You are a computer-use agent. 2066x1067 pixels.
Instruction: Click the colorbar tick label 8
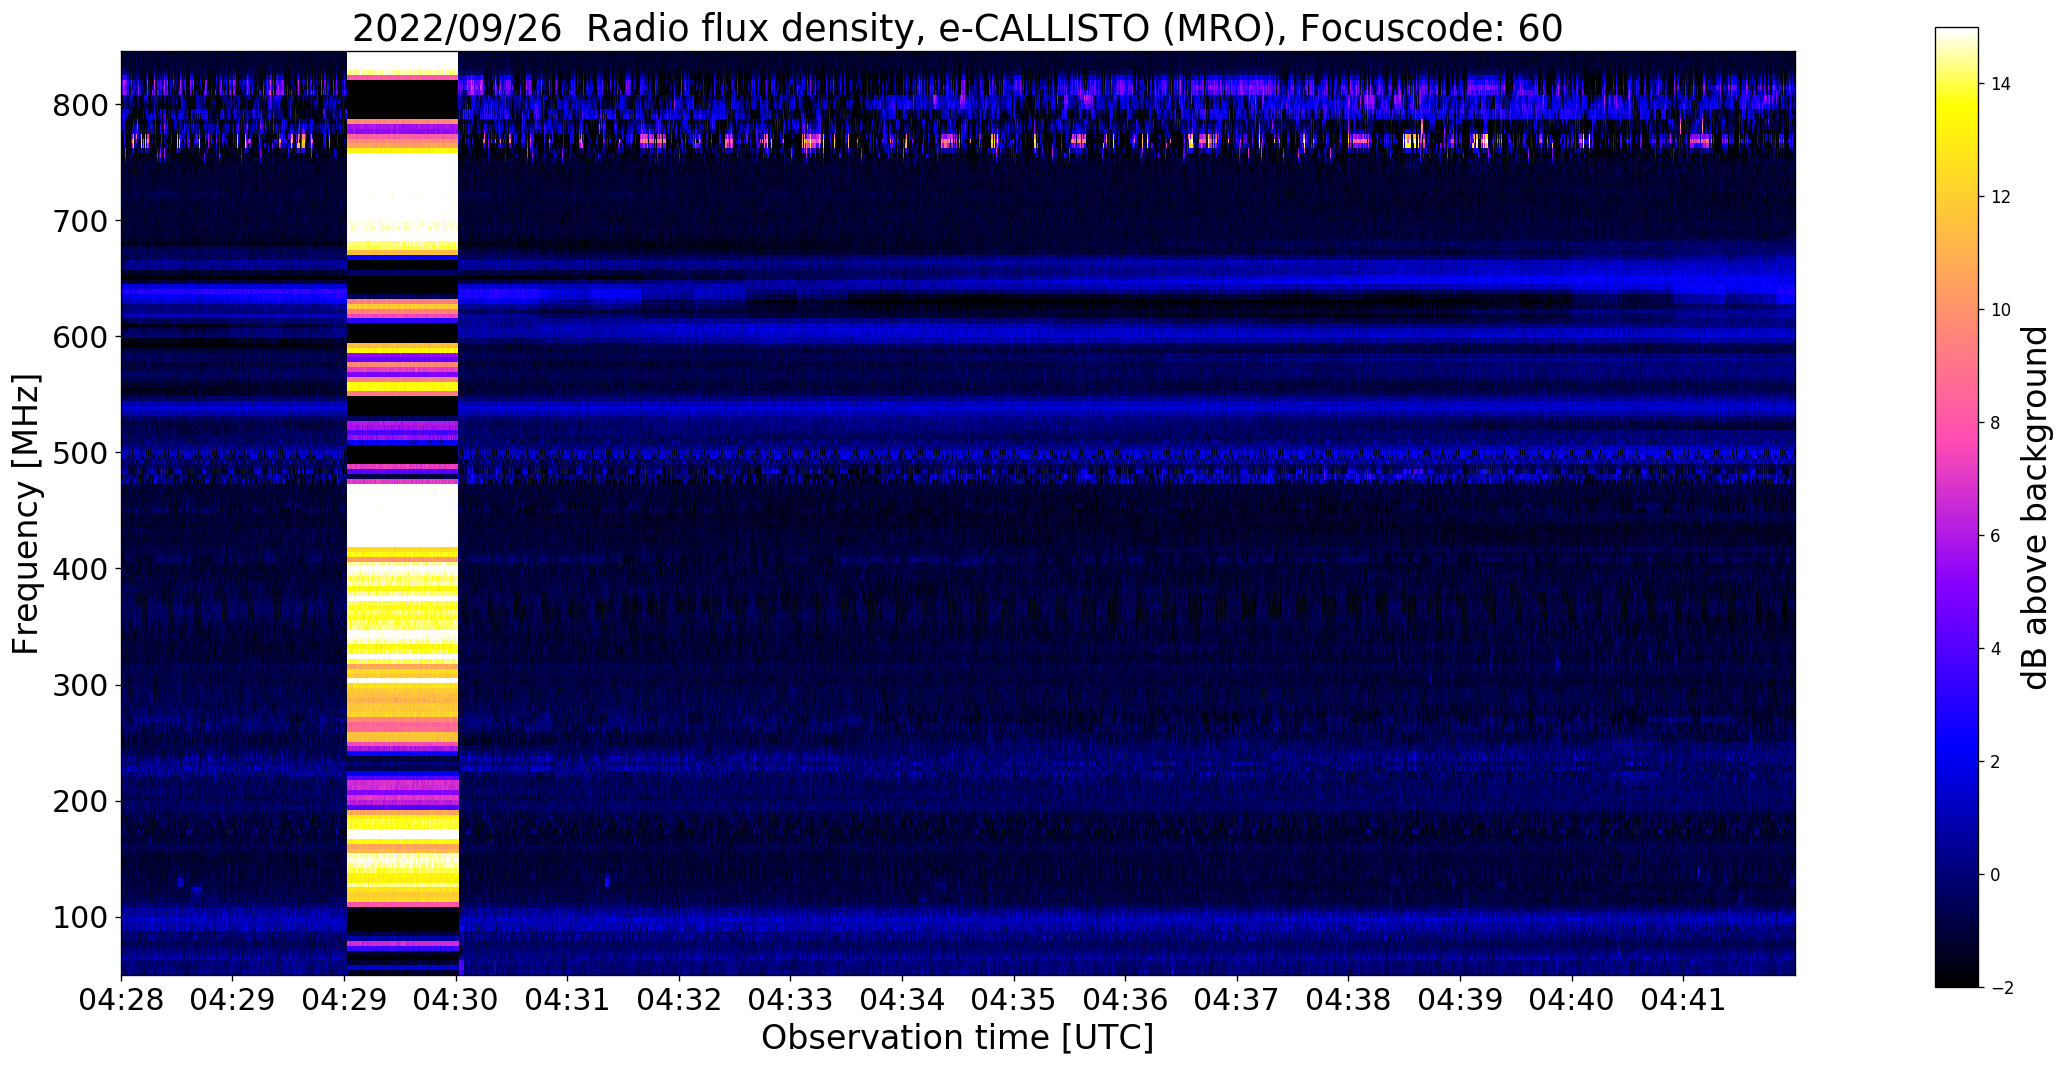click(x=1996, y=423)
